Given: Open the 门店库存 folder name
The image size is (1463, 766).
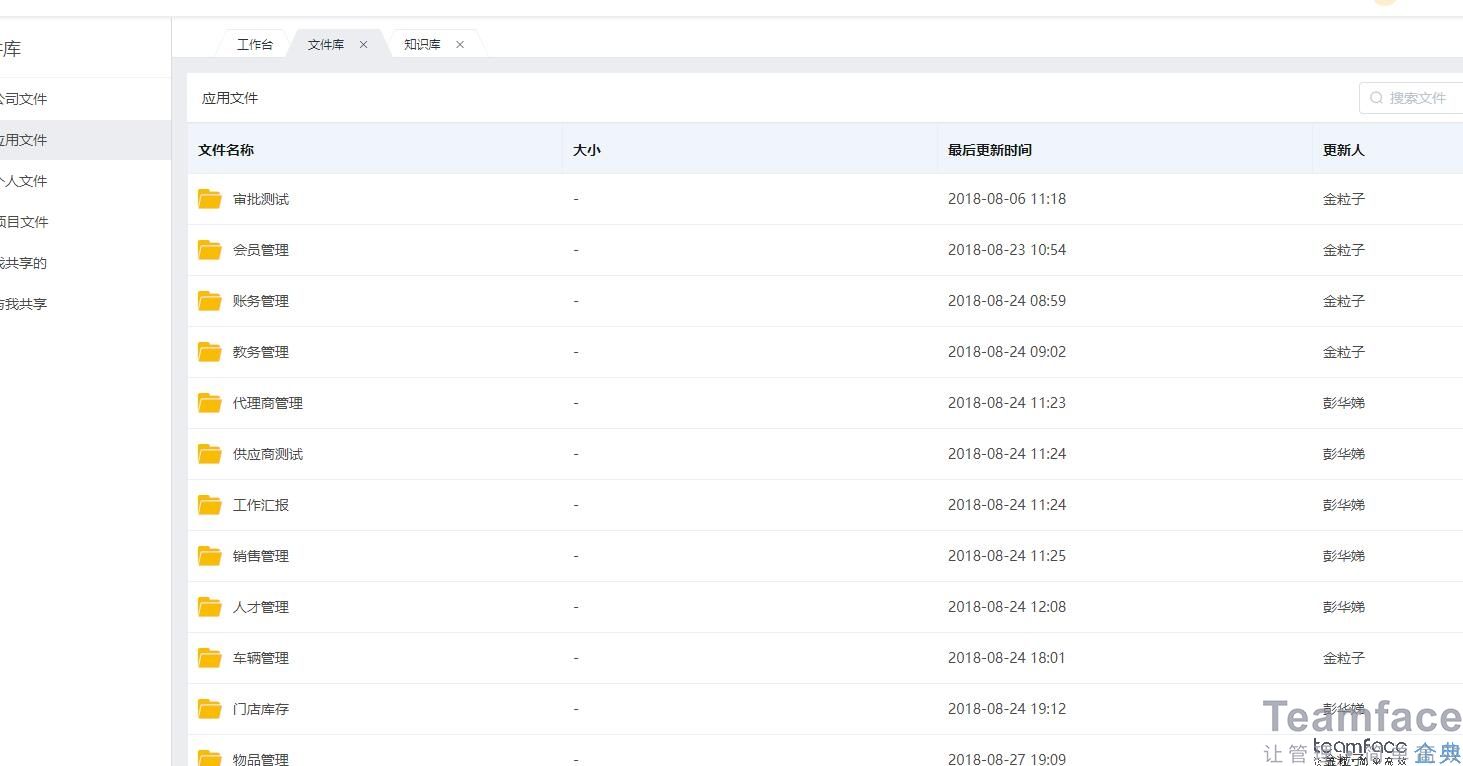Looking at the screenshot, I should (261, 709).
